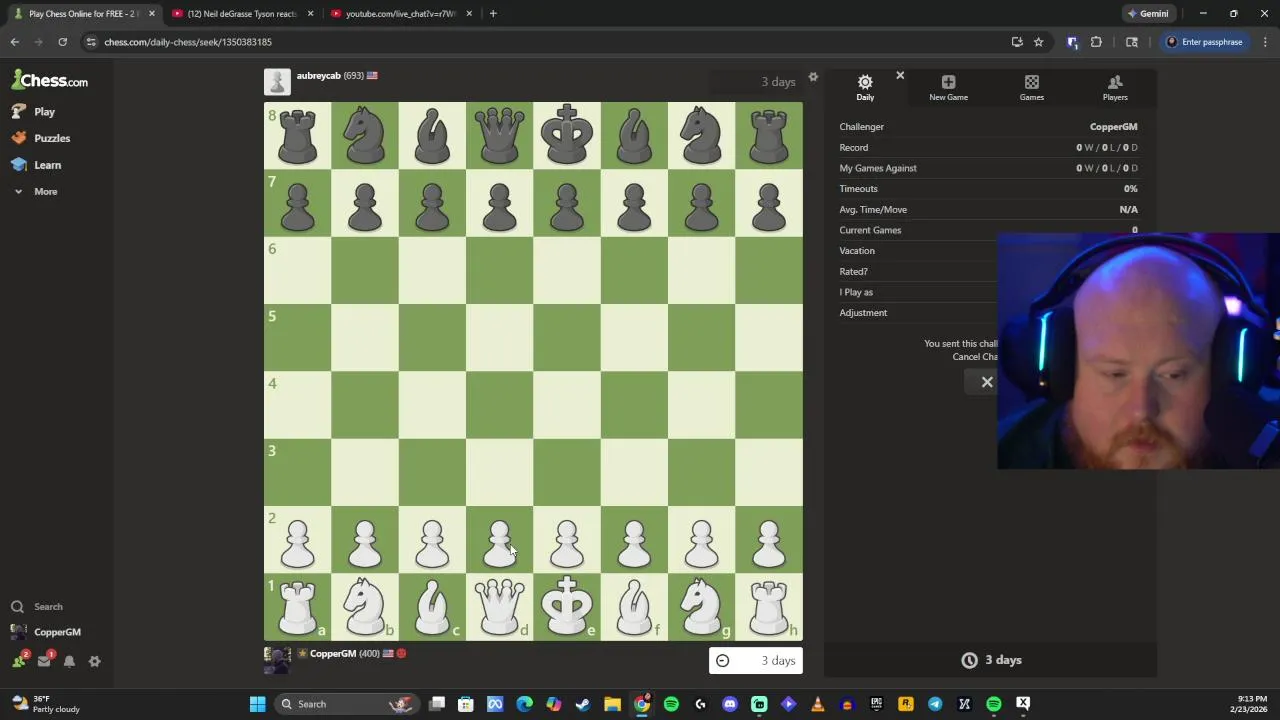This screenshot has height=720, width=1280.
Task: Switch to the New Game tab
Action: 948,87
